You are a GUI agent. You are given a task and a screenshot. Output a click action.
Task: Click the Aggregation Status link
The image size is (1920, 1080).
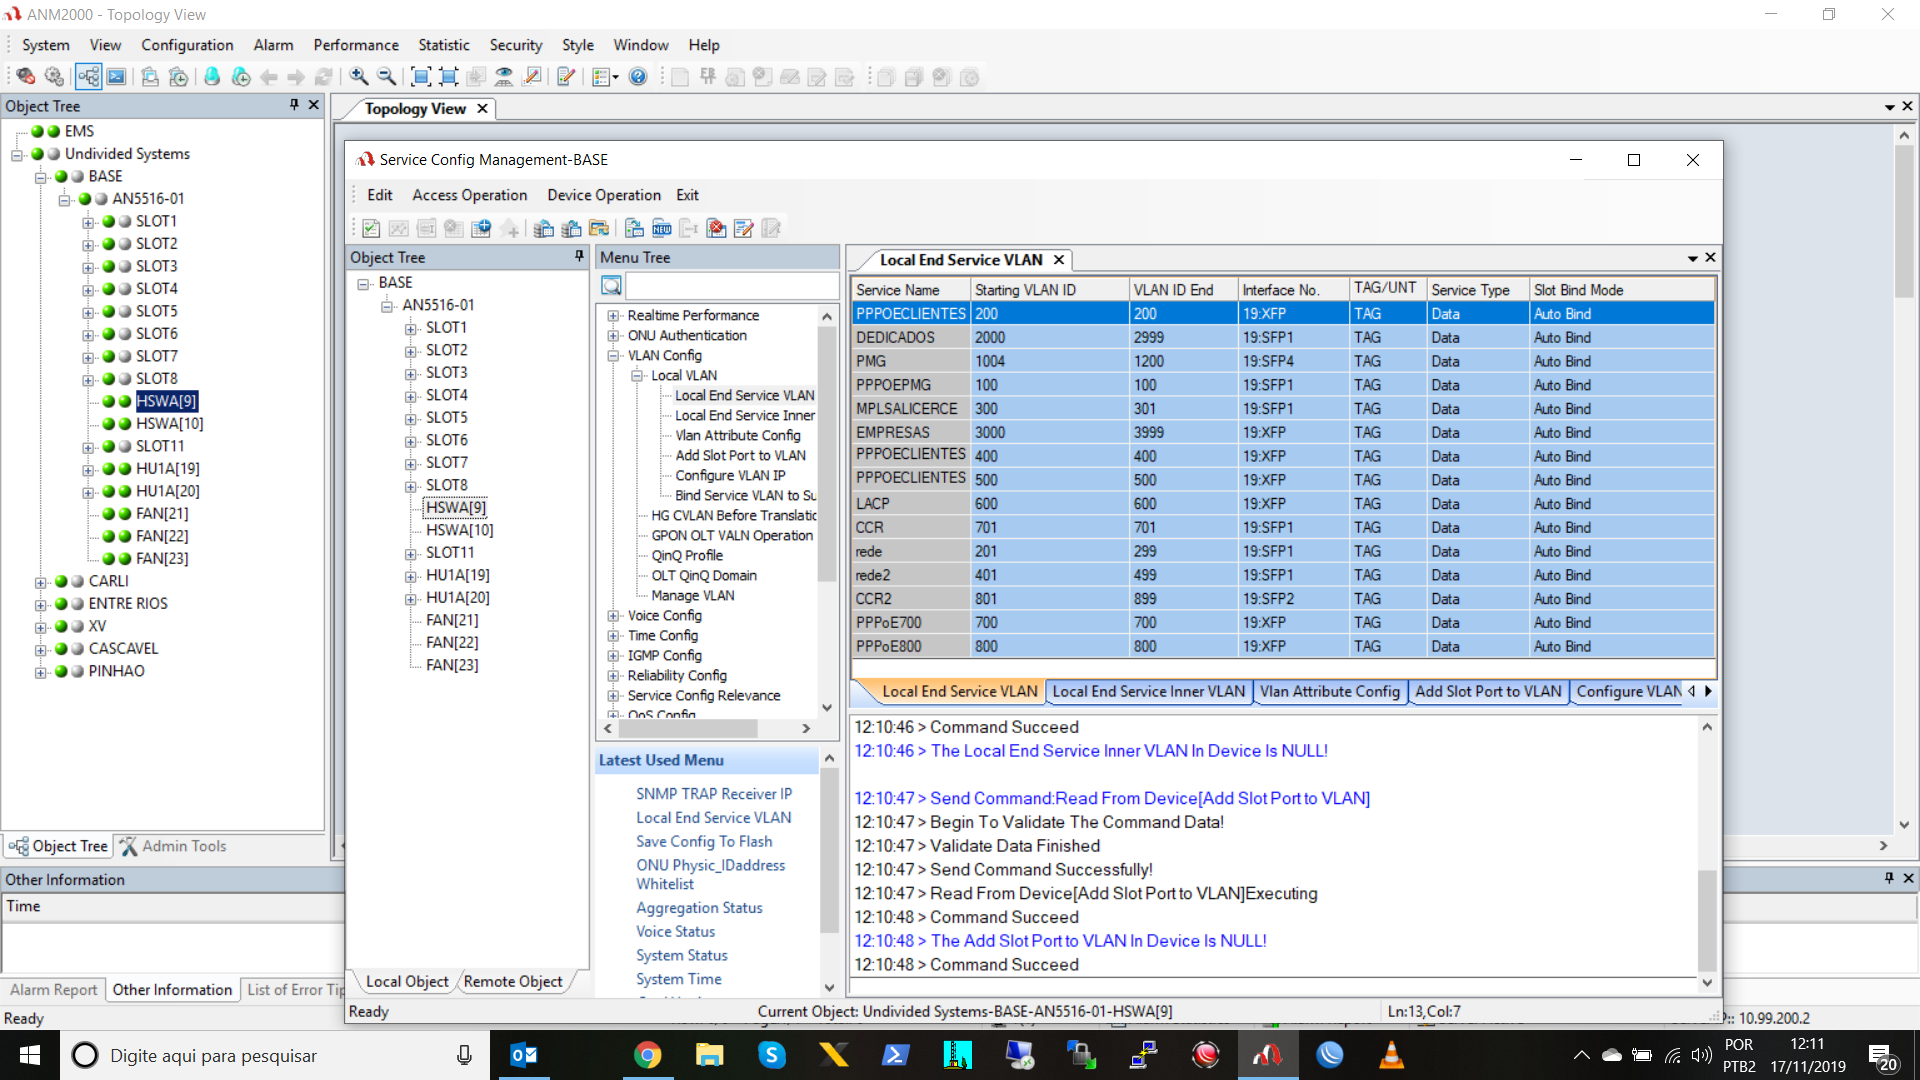pyautogui.click(x=698, y=907)
